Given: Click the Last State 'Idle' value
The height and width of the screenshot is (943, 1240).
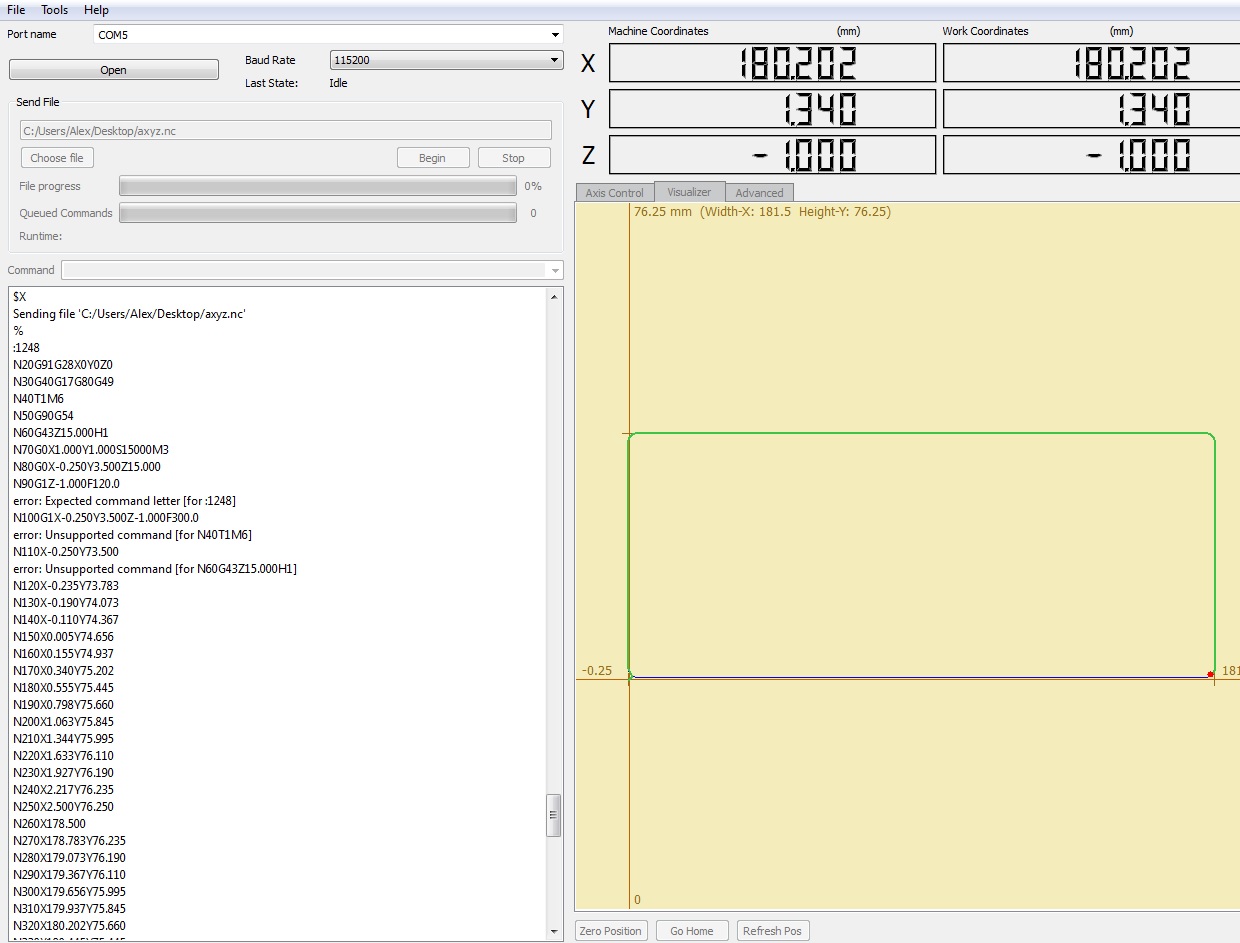Looking at the screenshot, I should (338, 83).
